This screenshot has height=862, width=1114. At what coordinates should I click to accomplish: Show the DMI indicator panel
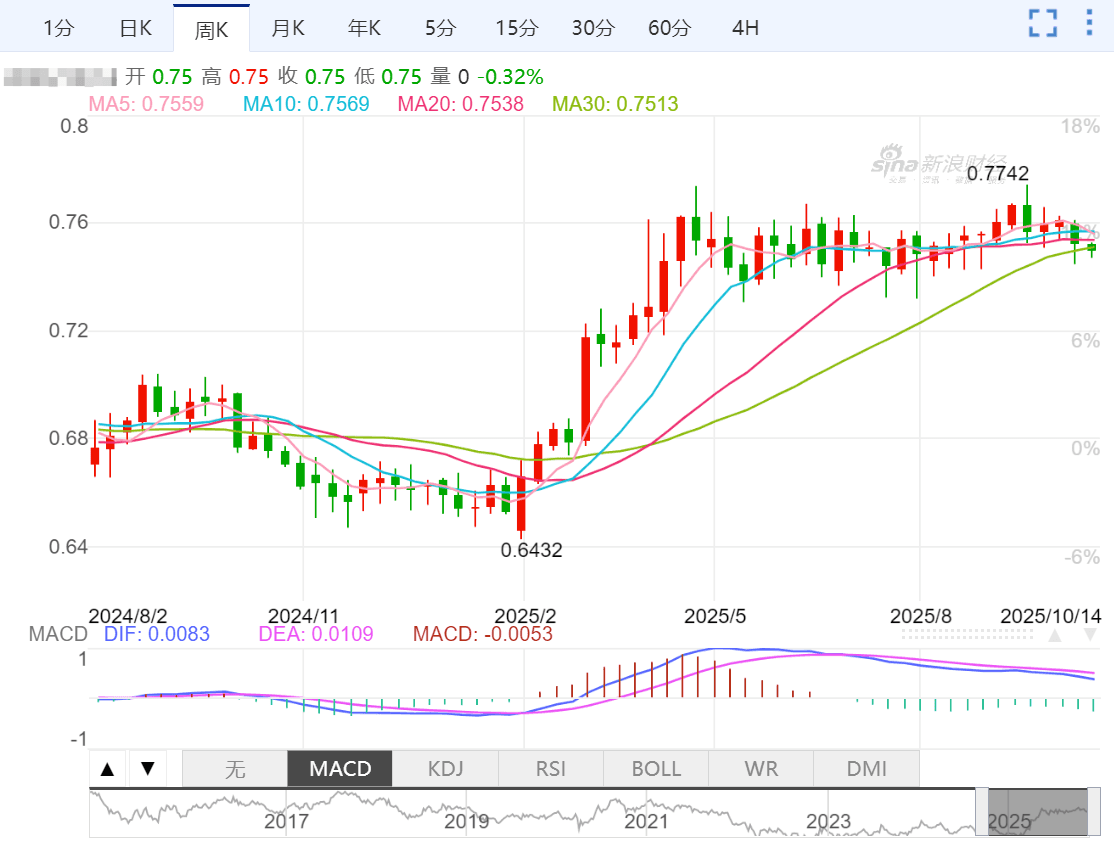click(866, 769)
